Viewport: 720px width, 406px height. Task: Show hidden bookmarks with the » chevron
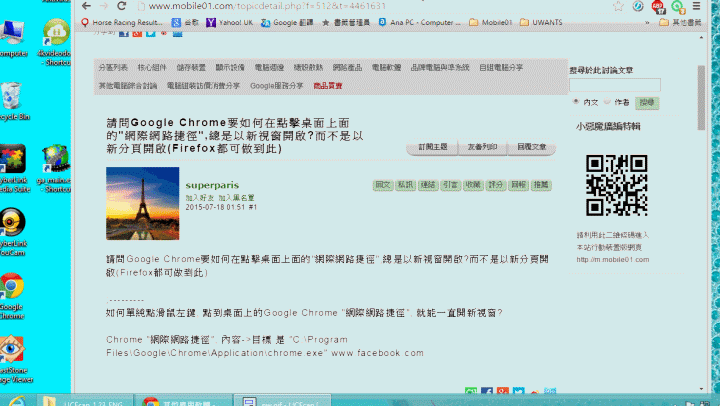(647, 23)
